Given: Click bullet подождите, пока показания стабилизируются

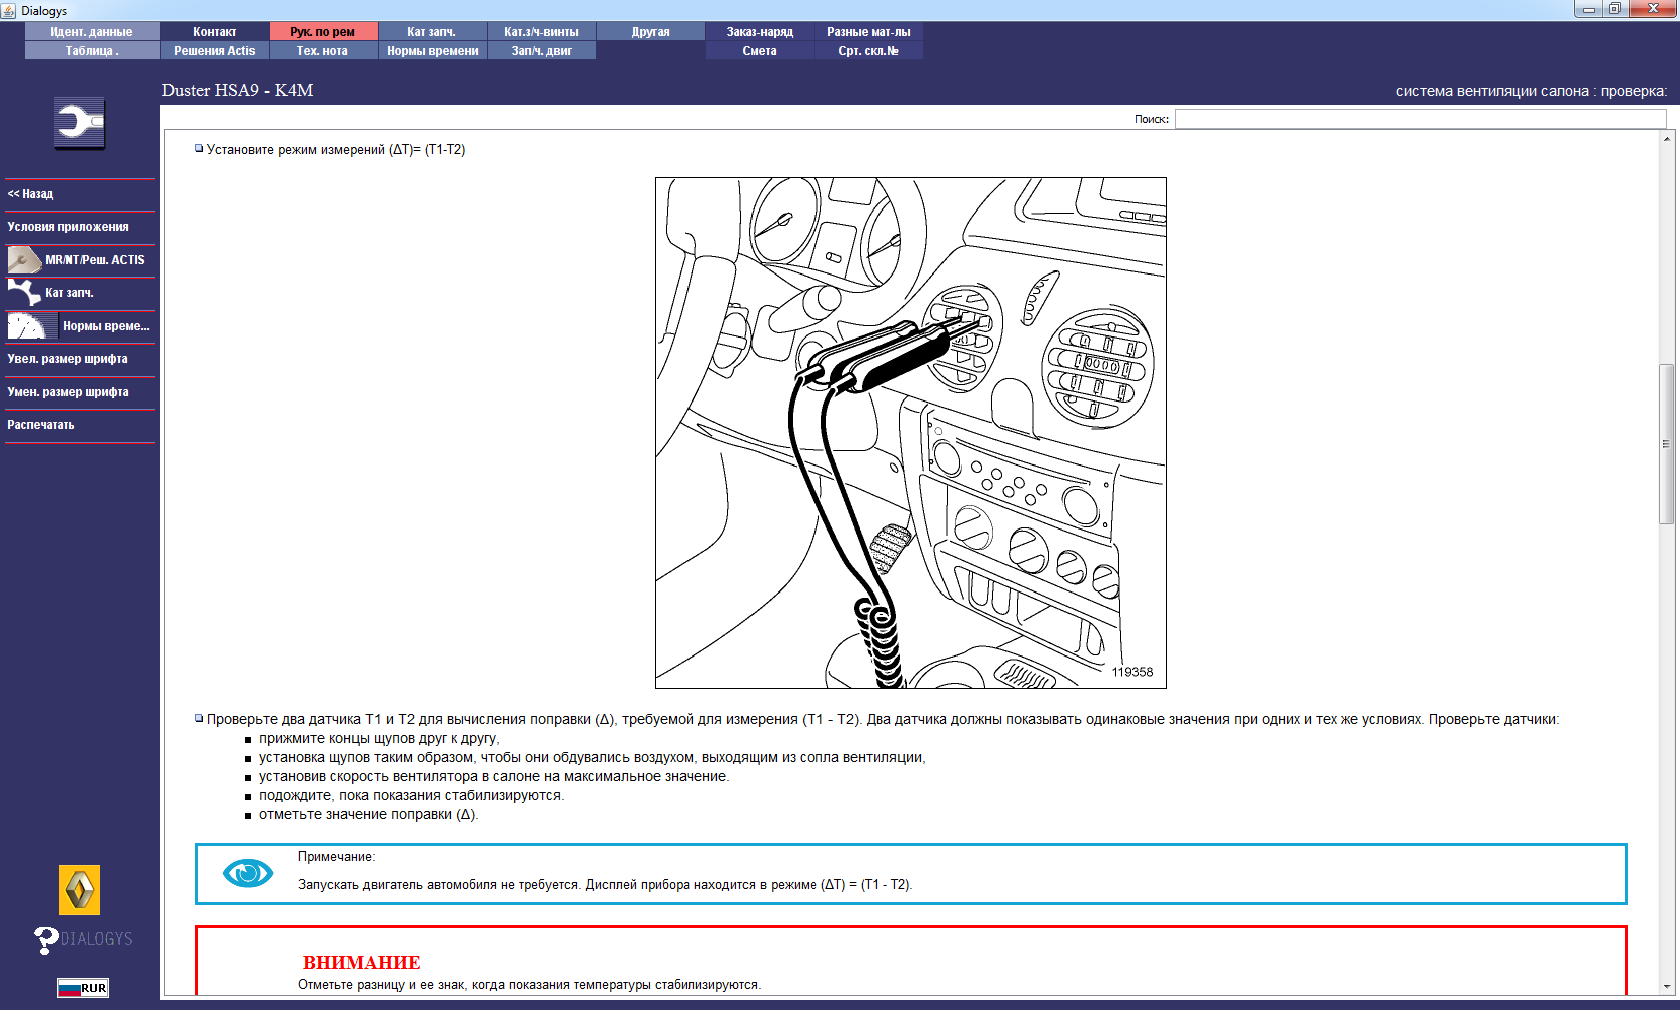Looking at the screenshot, I should (x=412, y=796).
